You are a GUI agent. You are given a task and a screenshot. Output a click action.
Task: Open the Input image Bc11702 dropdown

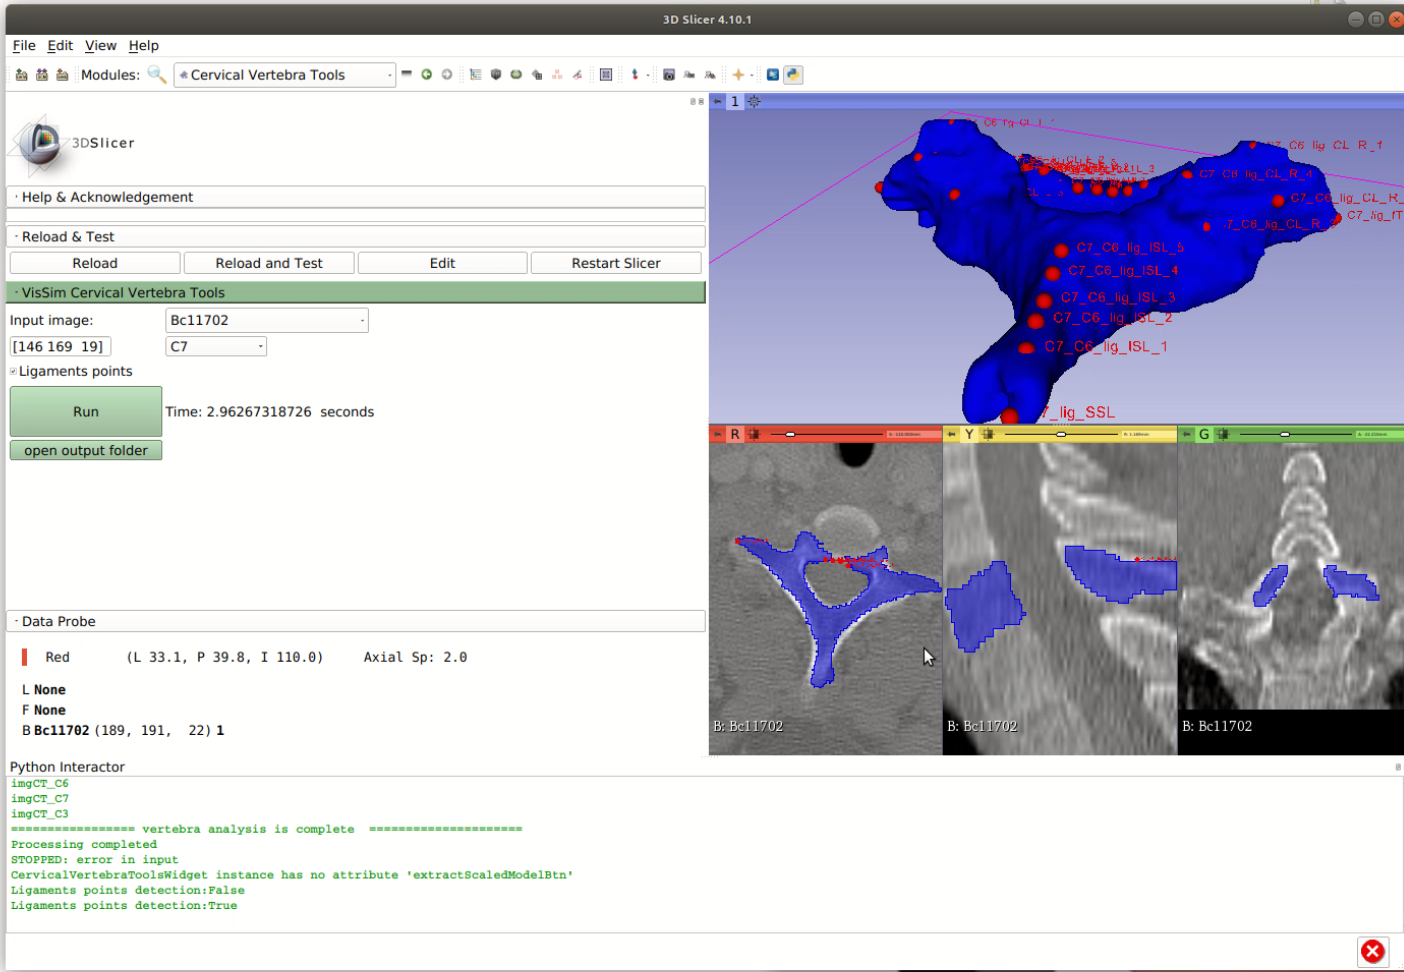coord(266,320)
